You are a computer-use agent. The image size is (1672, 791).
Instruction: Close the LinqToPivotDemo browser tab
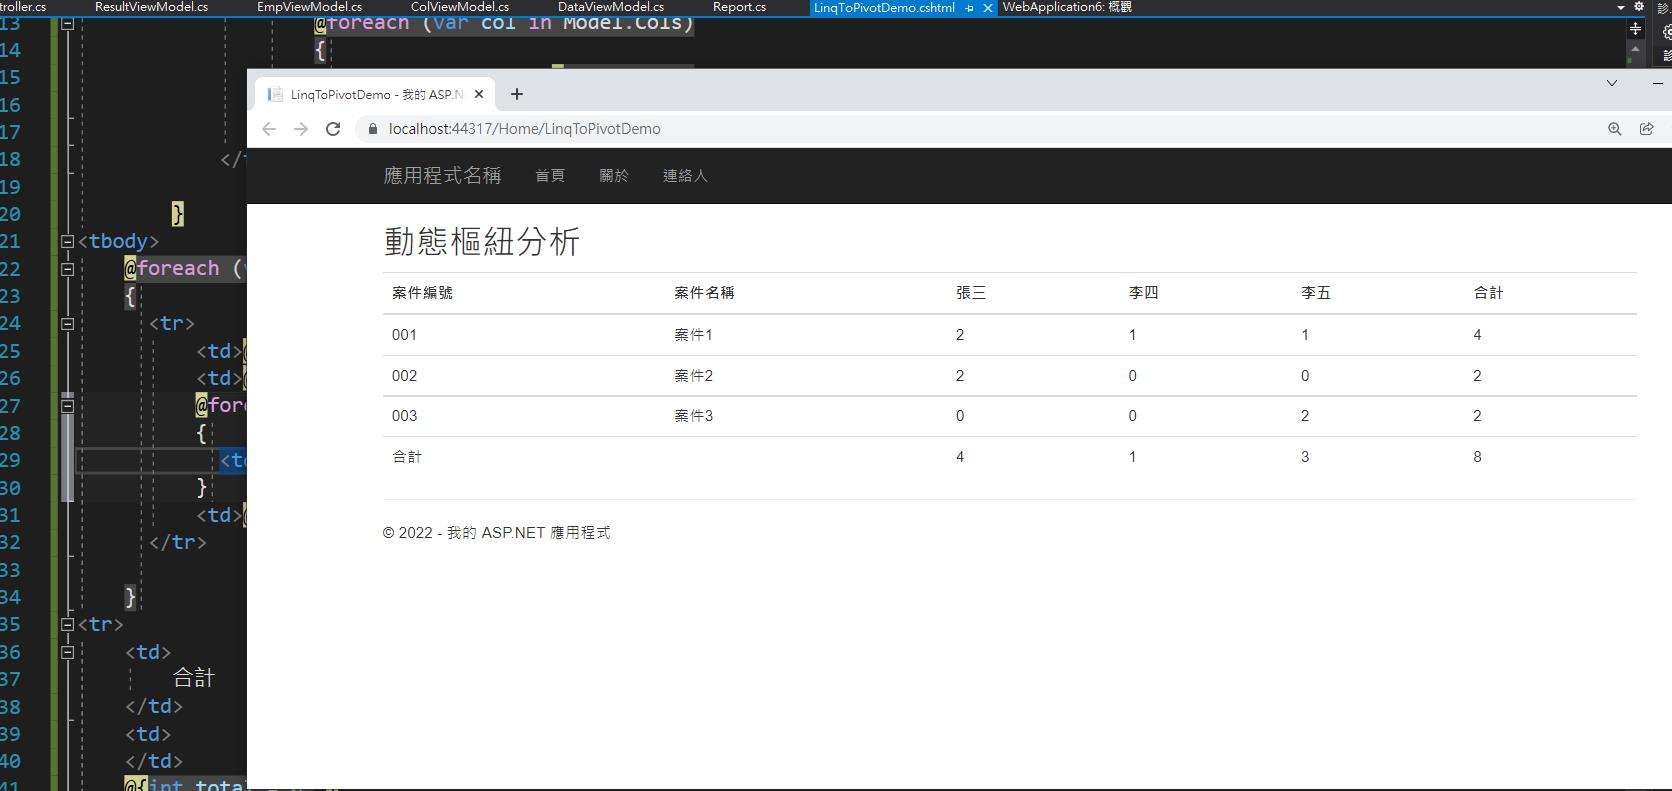pyautogui.click(x=479, y=94)
